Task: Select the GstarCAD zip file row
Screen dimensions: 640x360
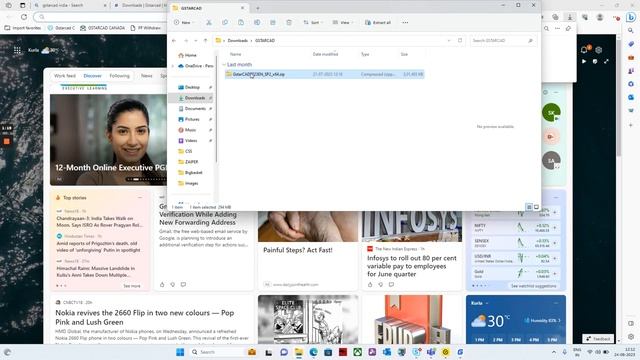Action: point(324,74)
